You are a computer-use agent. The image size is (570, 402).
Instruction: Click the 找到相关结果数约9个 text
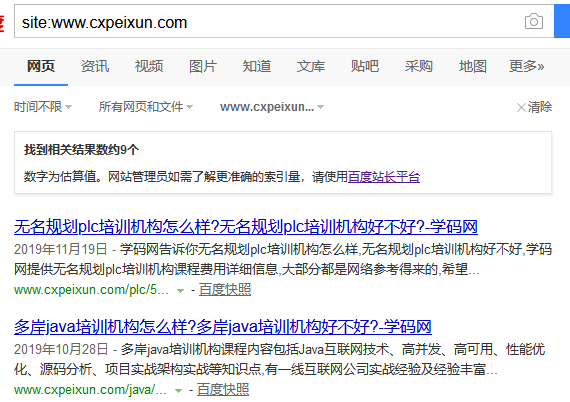click(81, 149)
